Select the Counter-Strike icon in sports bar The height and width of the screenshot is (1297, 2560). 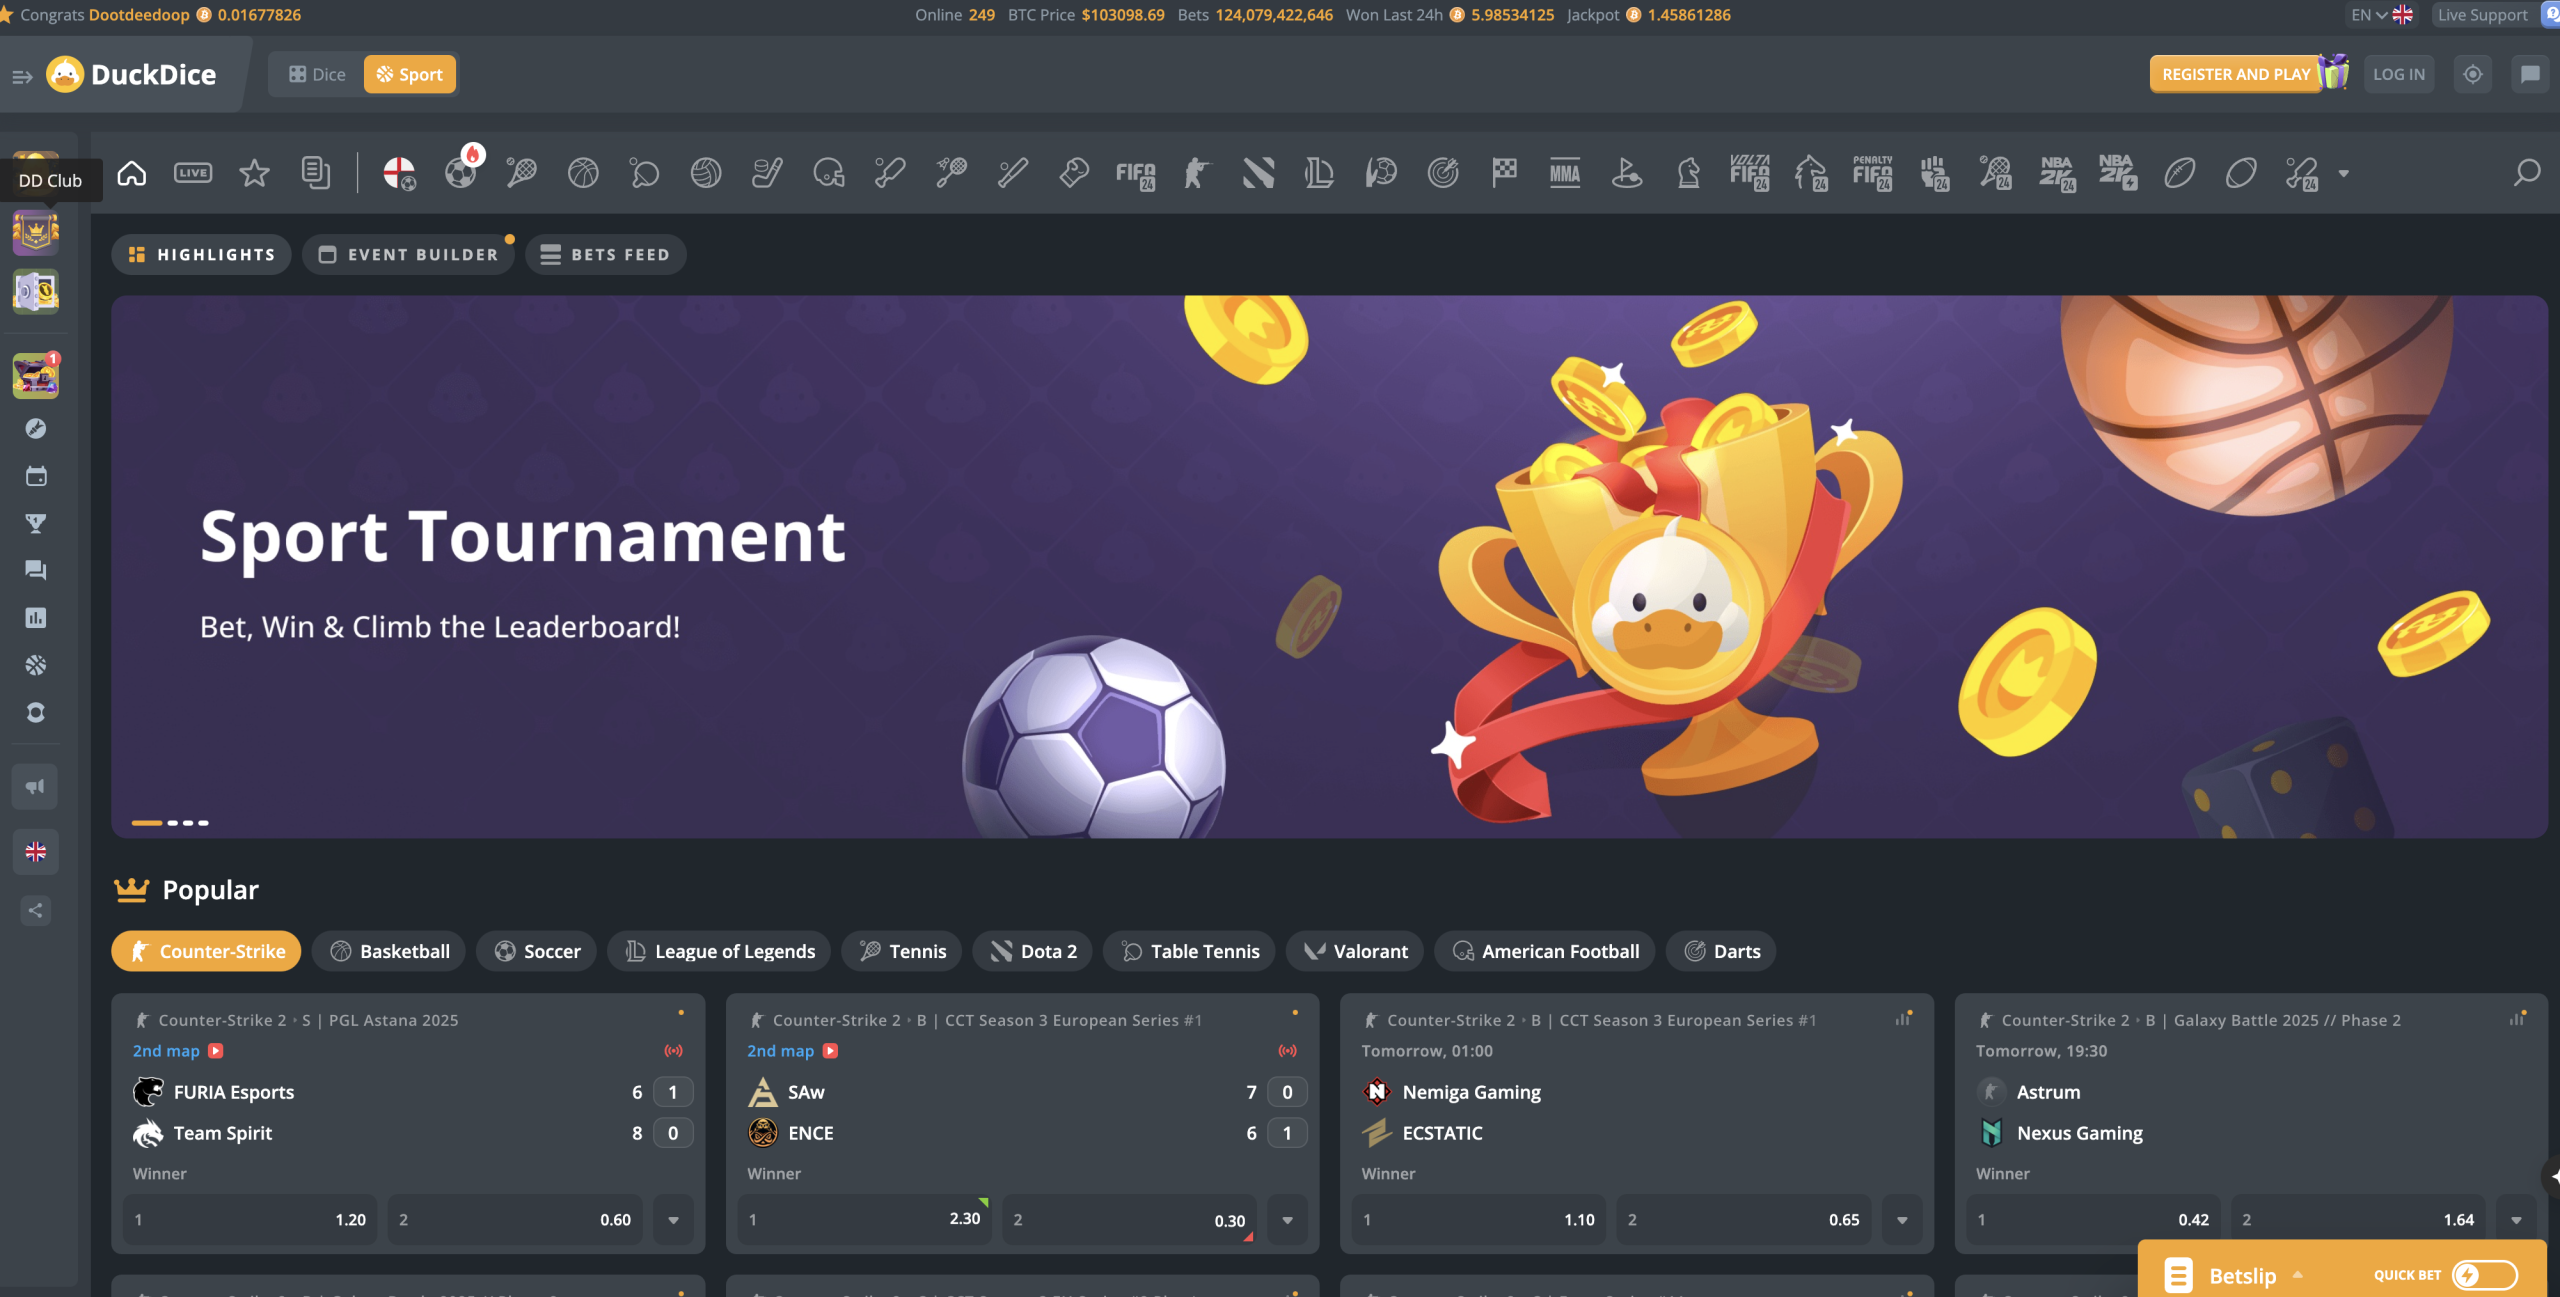coord(1197,173)
